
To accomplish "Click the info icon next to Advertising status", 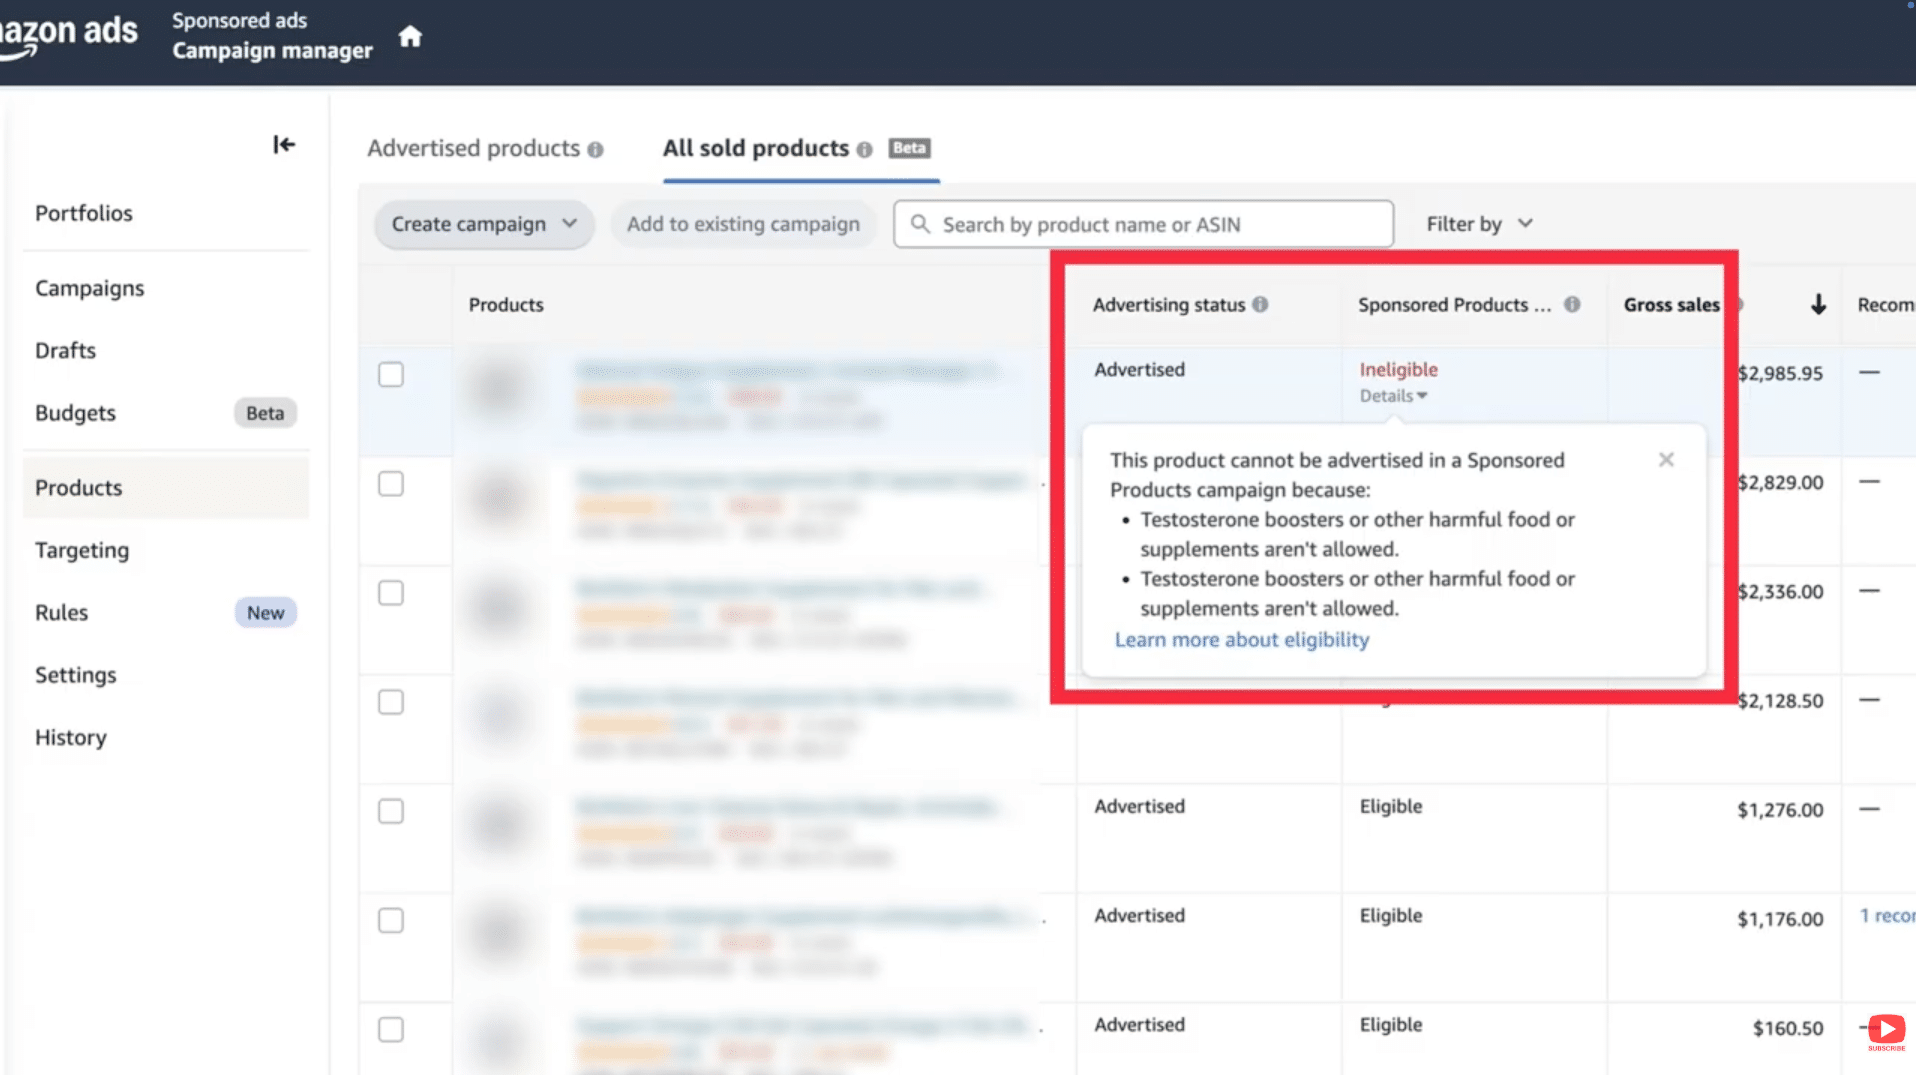I will point(1261,305).
